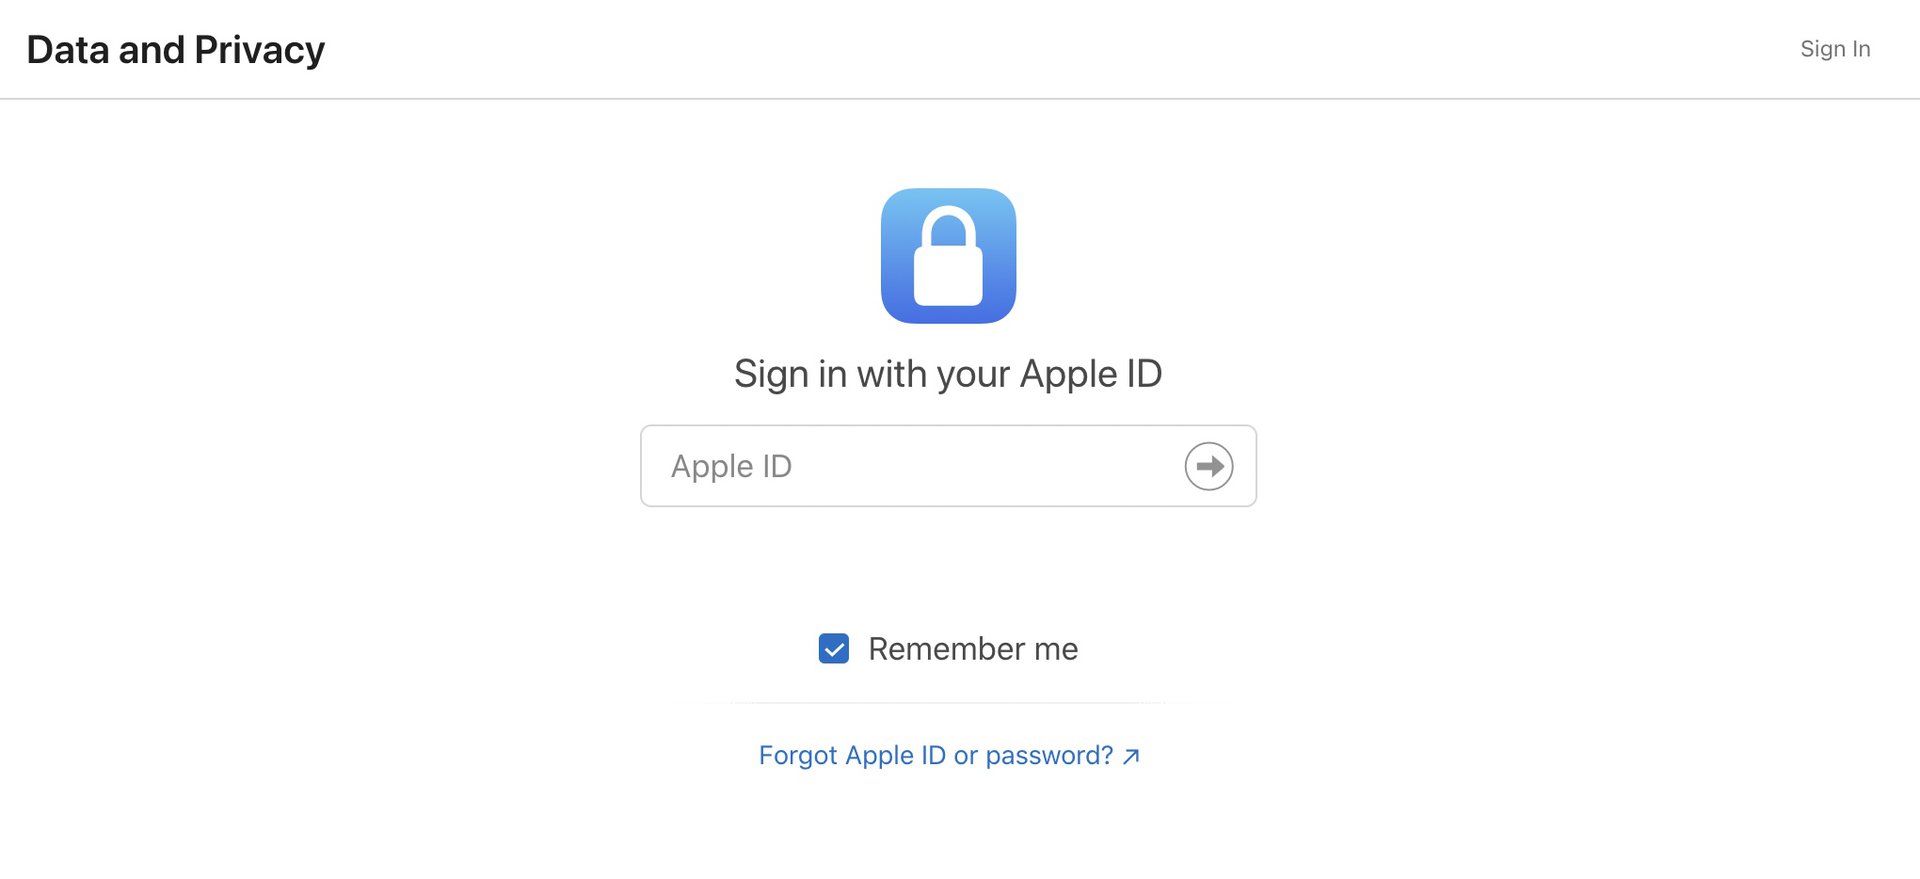Click the word Privacy in the page header

(259, 50)
